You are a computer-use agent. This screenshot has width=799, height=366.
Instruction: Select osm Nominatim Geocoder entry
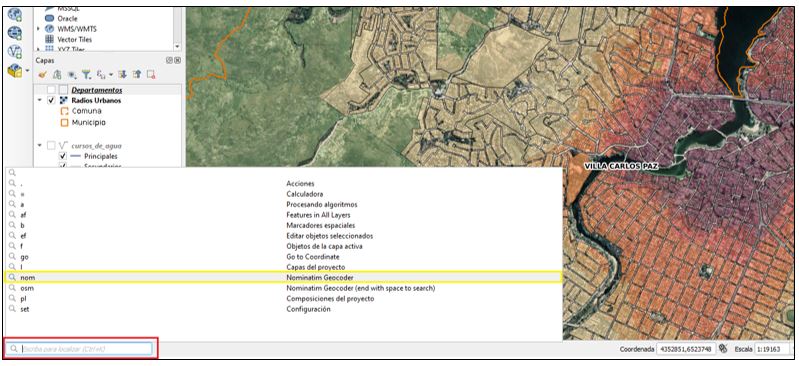pos(284,288)
